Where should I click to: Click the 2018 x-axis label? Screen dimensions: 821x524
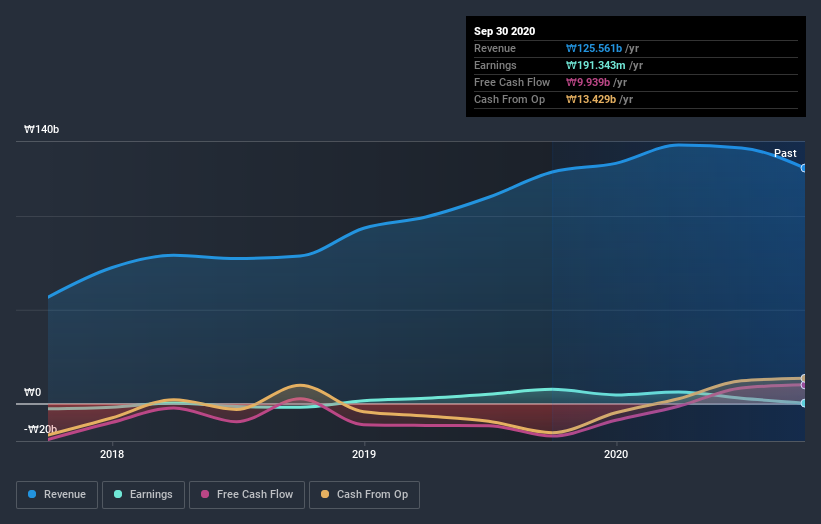coord(112,454)
